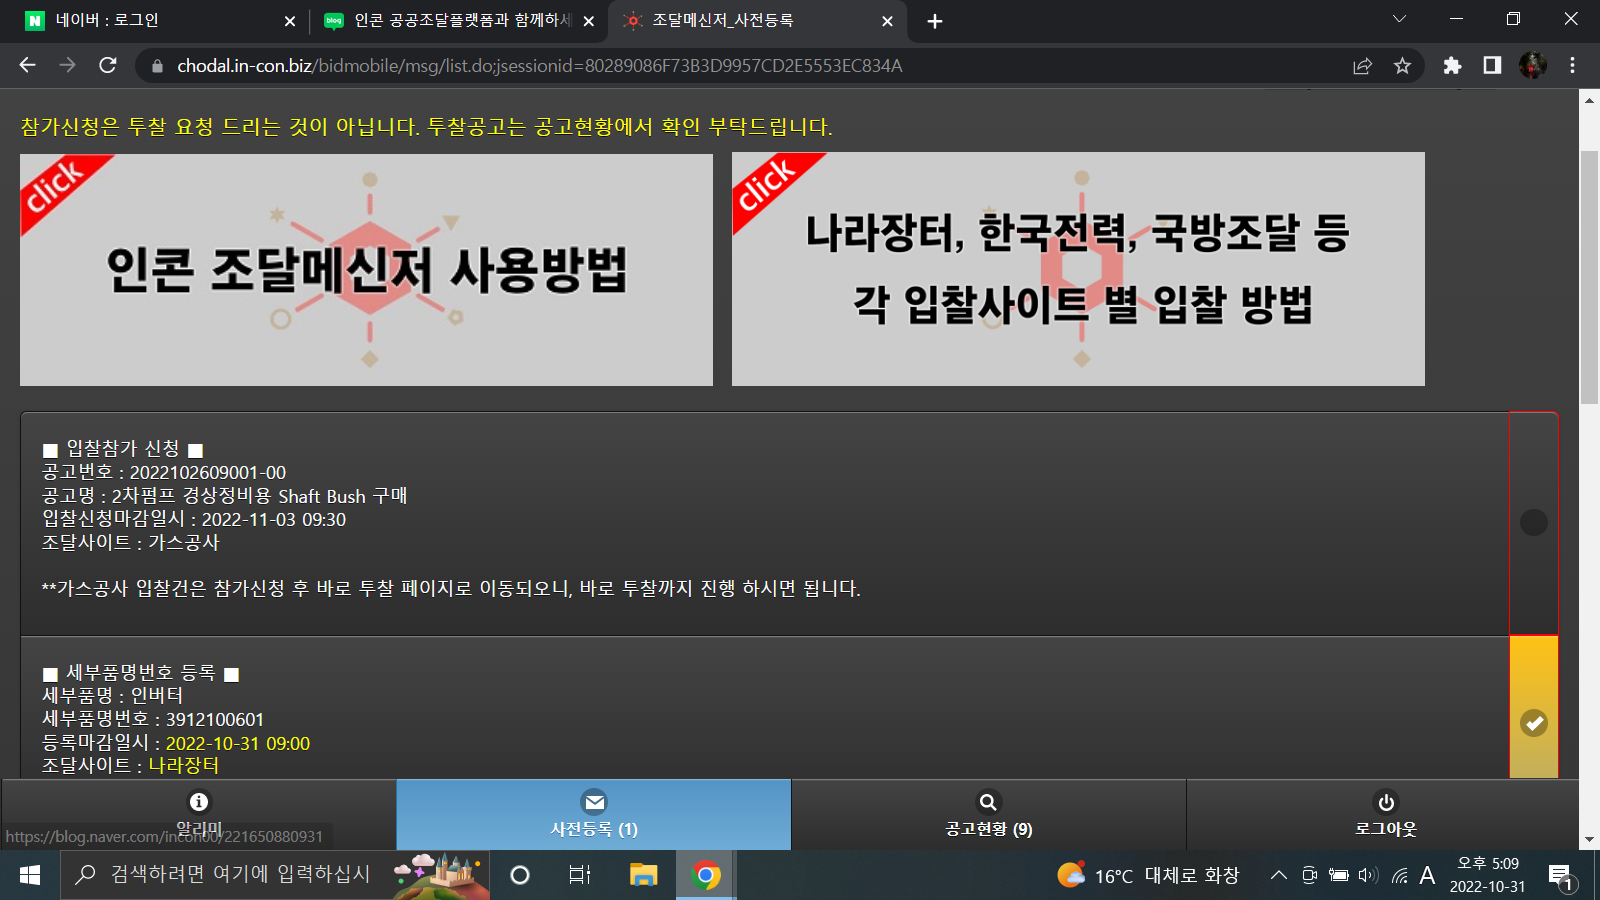Click the address bar URL
This screenshot has width=1600, height=900.
(540, 66)
